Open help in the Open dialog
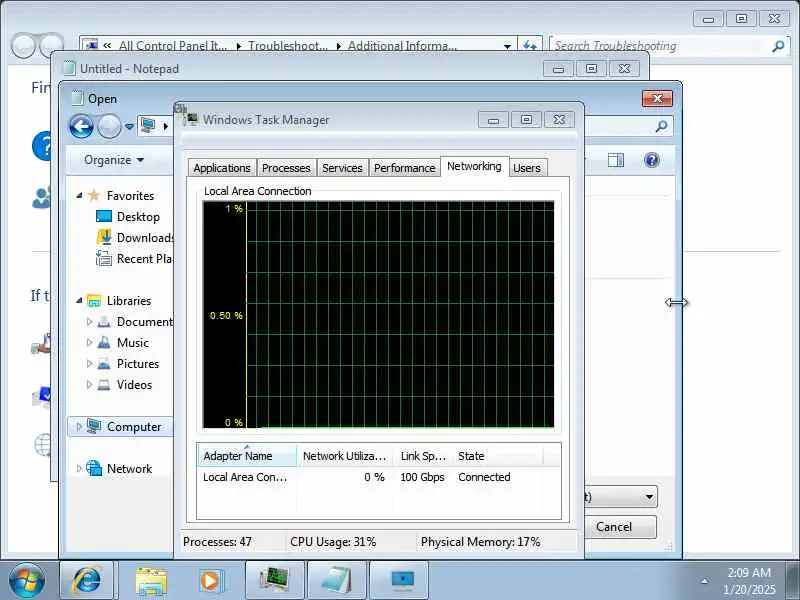 (x=652, y=160)
